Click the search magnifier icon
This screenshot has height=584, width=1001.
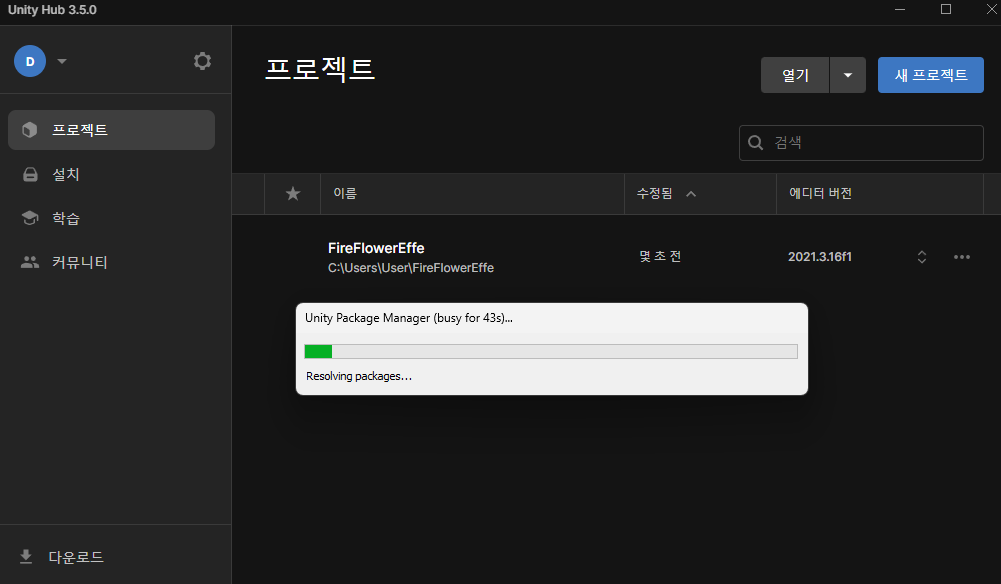pyautogui.click(x=755, y=142)
